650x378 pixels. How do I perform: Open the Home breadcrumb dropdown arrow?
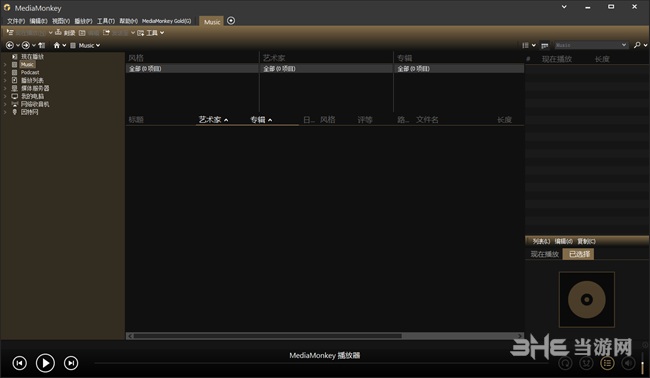click(64, 45)
